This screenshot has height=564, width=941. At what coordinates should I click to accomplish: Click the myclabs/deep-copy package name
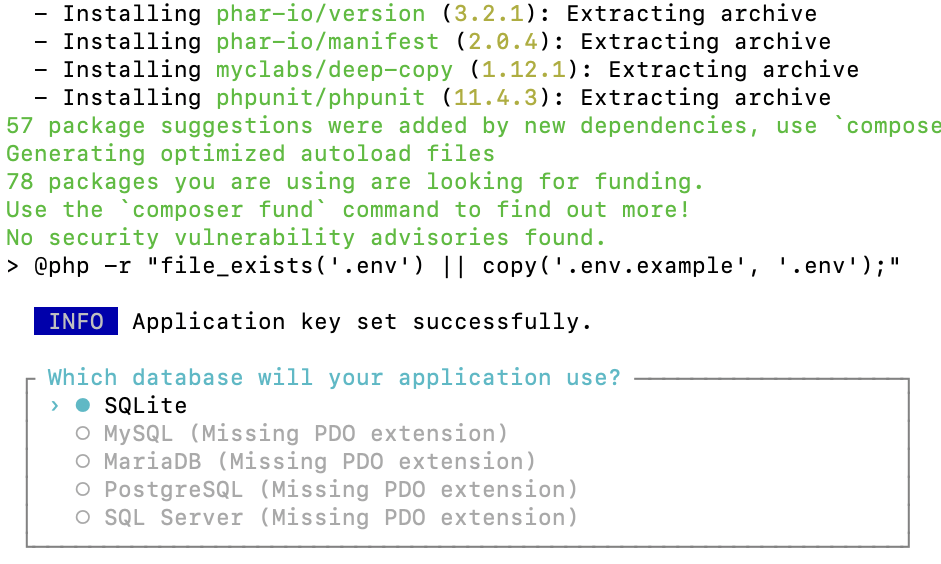(334, 70)
